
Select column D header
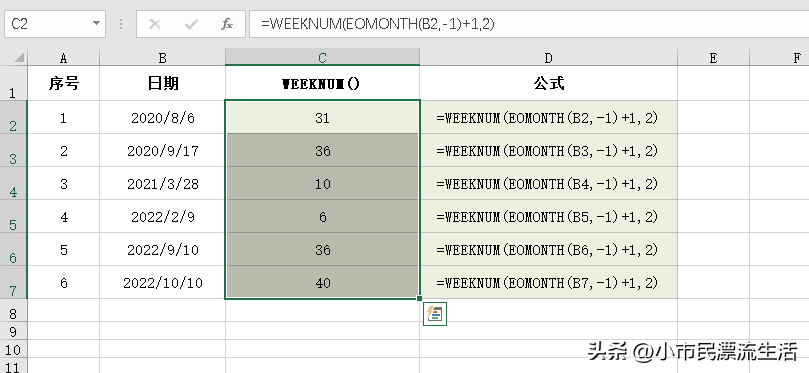click(548, 58)
